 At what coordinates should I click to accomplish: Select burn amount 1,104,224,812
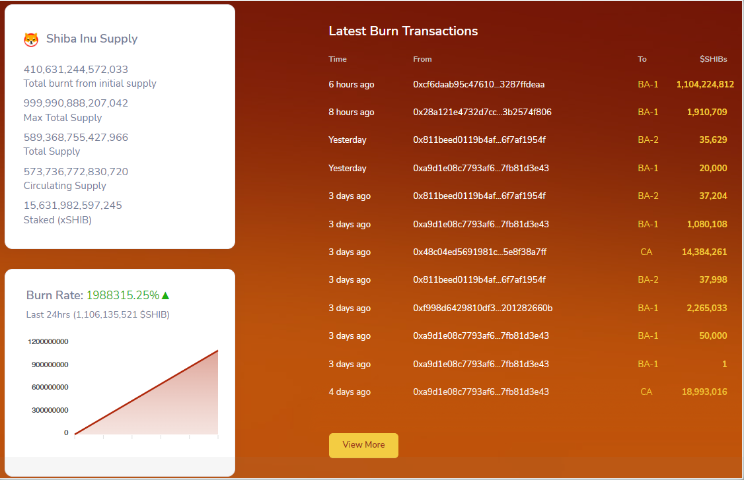click(x=705, y=84)
